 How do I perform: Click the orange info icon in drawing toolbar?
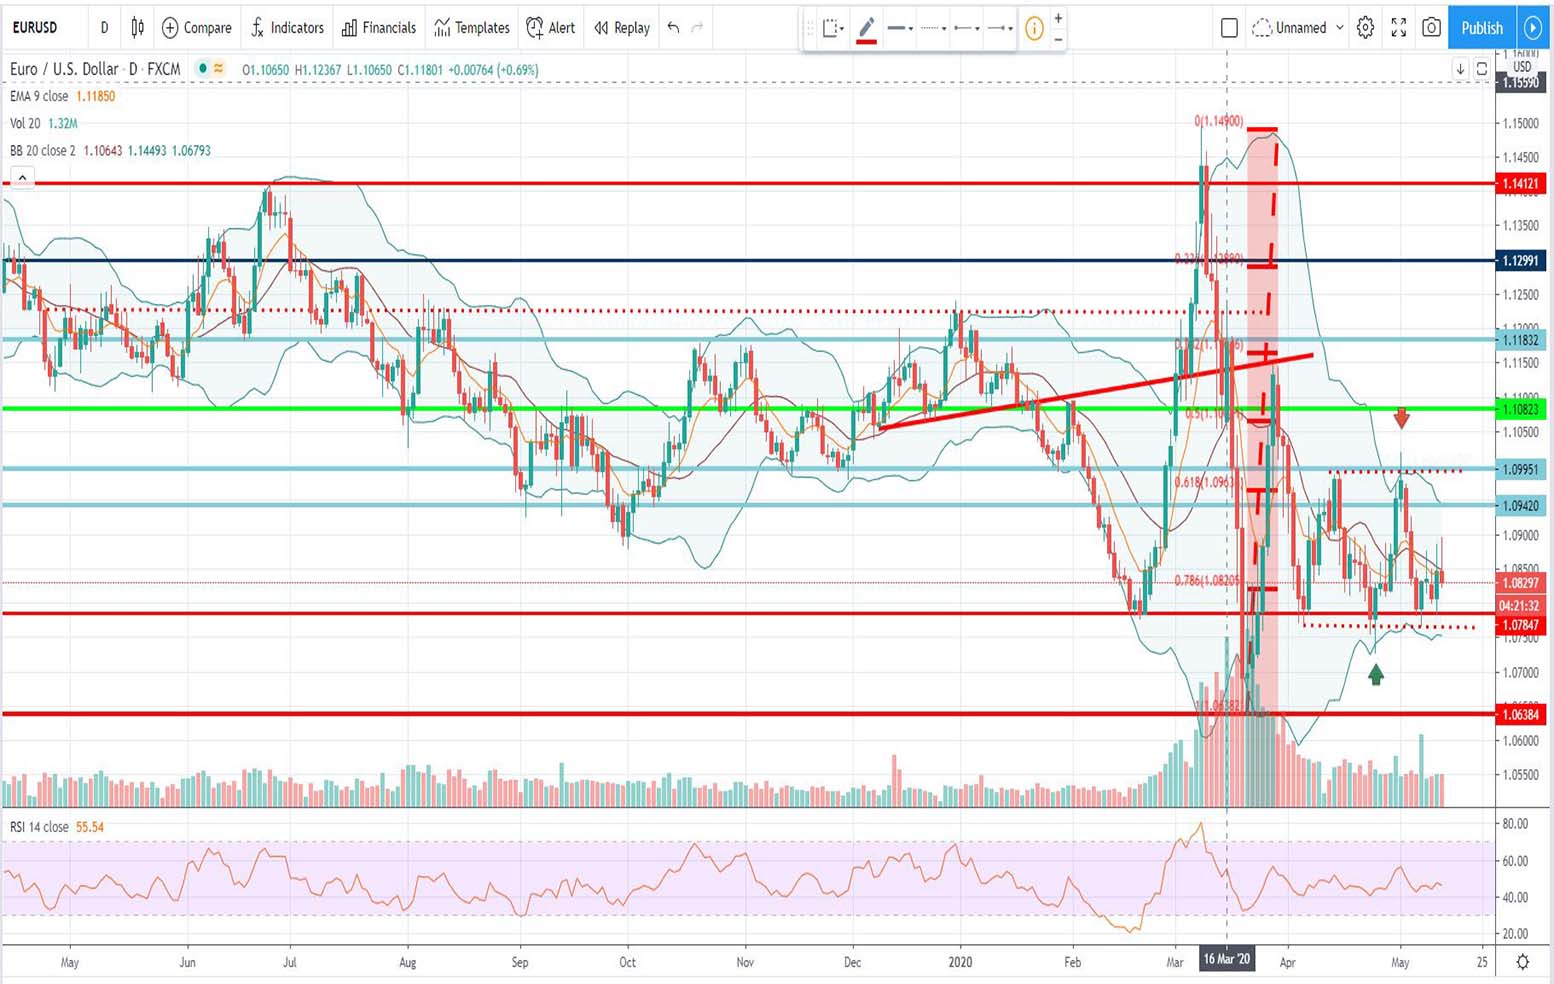[1034, 29]
